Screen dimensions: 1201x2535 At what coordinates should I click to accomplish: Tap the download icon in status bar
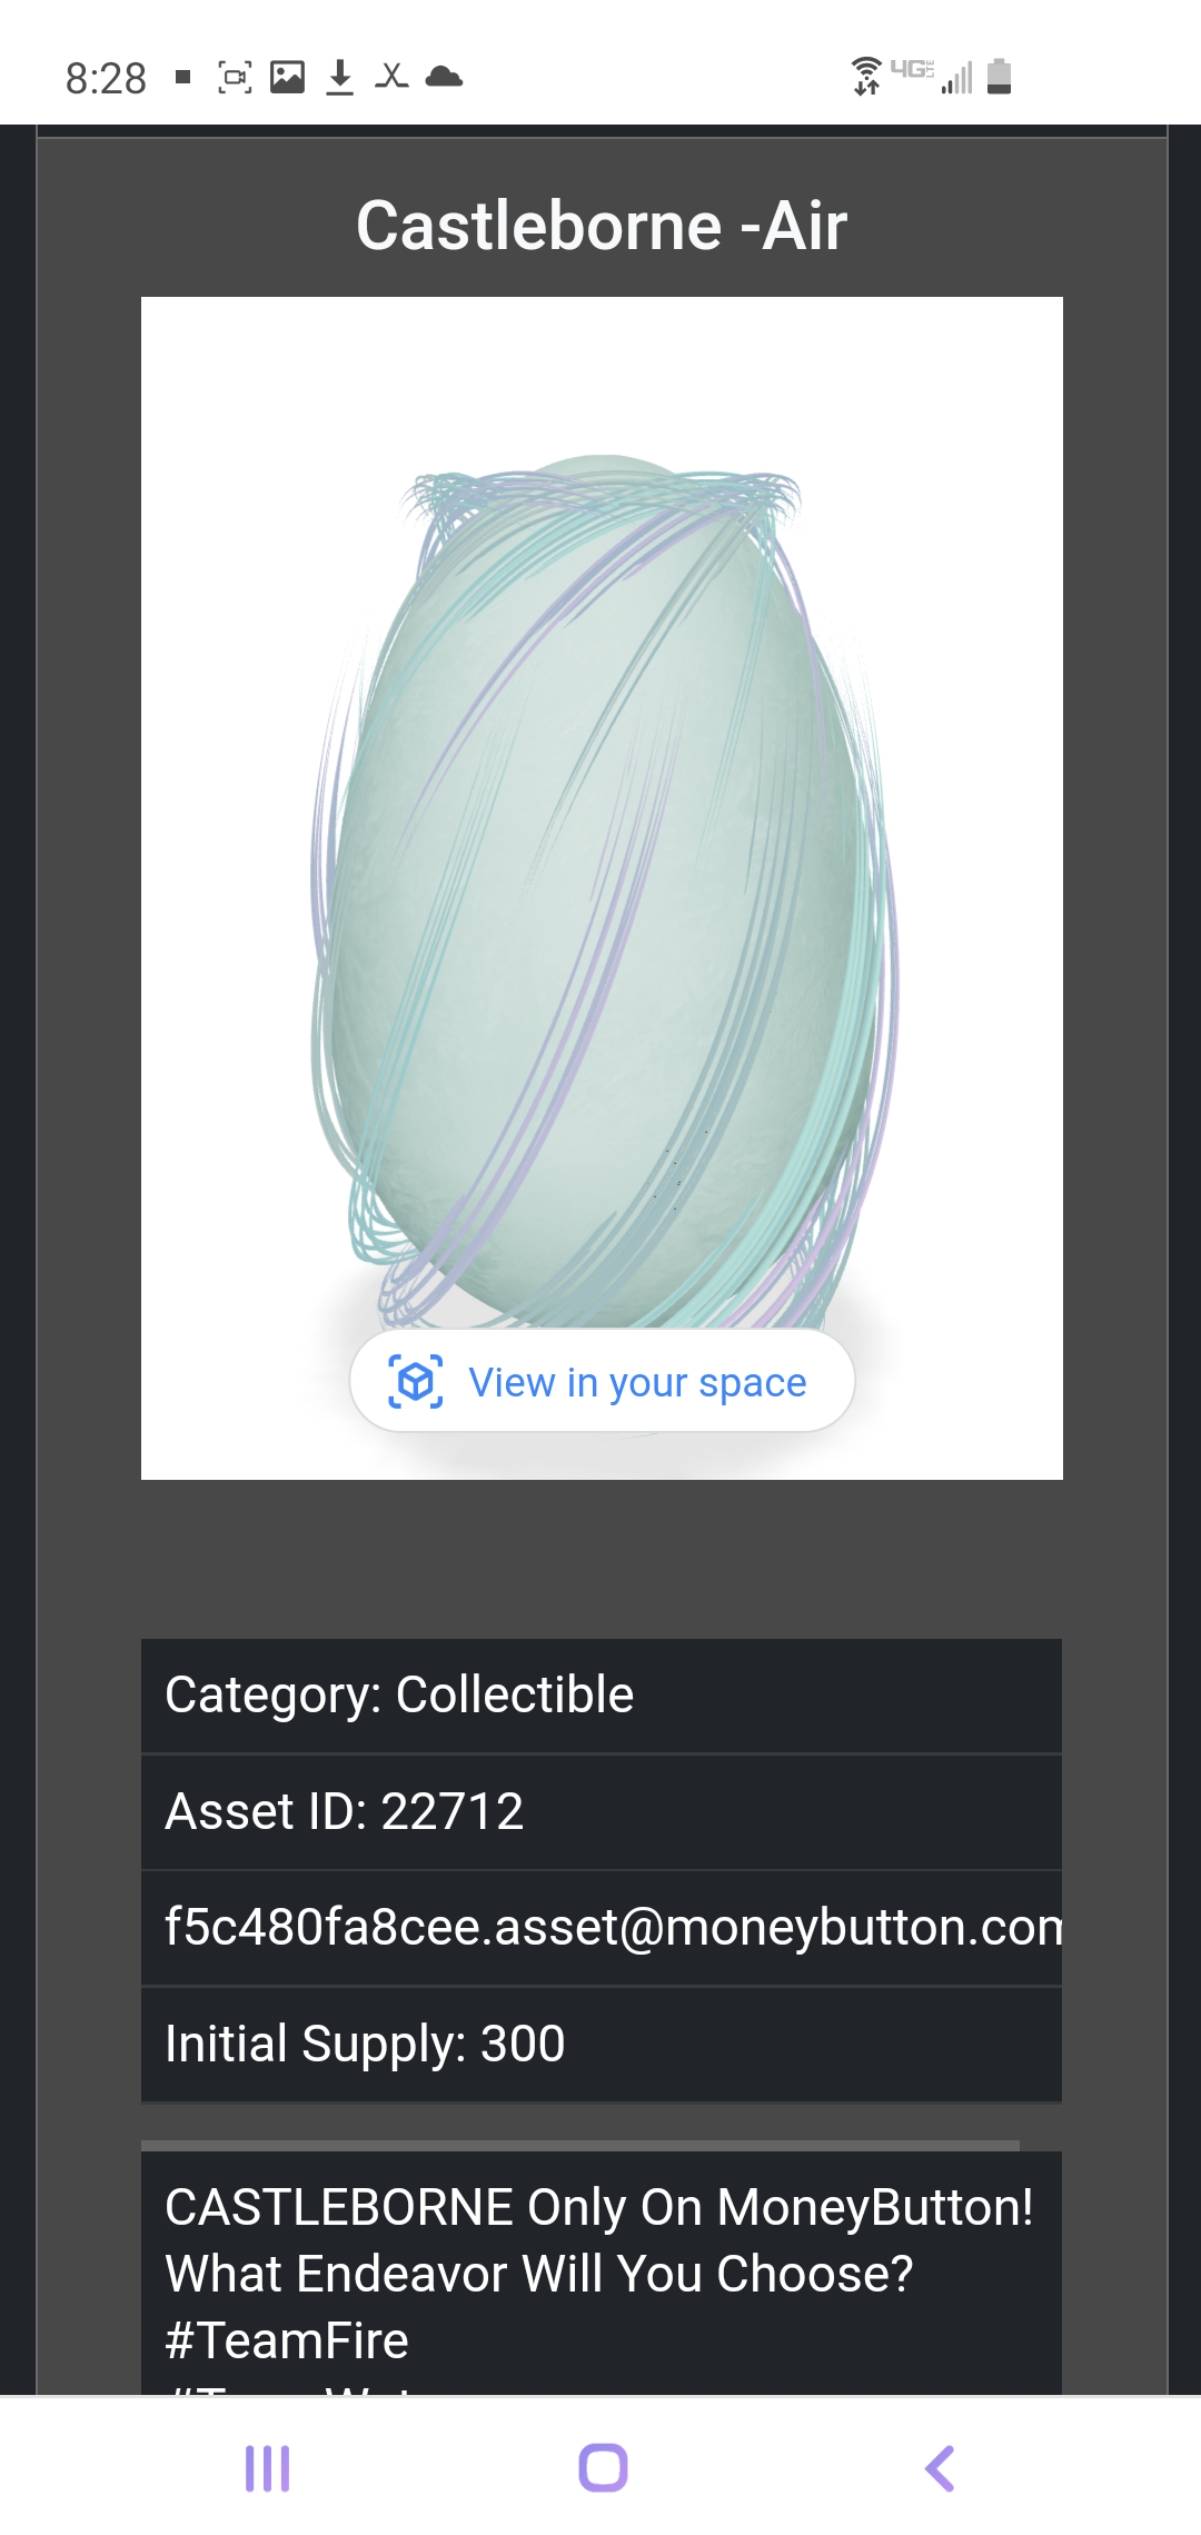pos(340,77)
